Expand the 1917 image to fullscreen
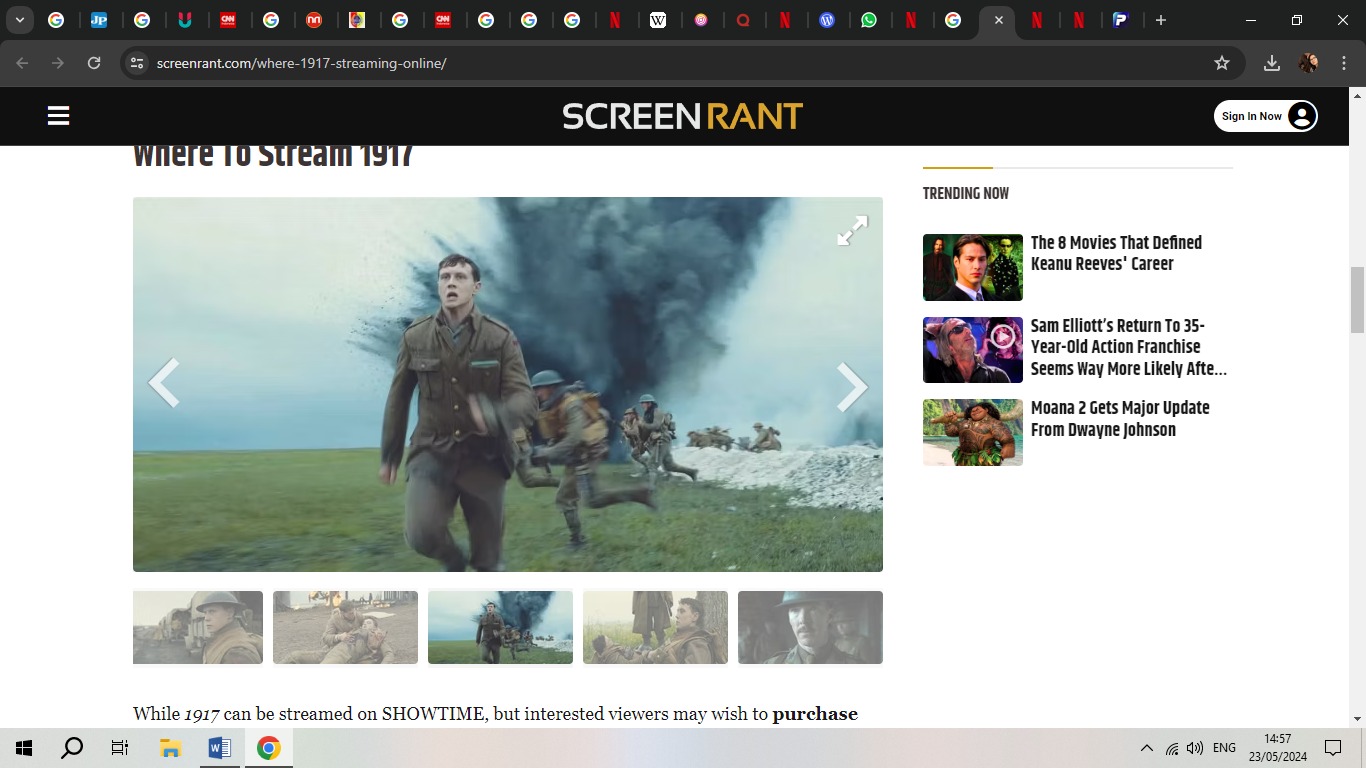Viewport: 1366px width, 768px height. point(852,231)
